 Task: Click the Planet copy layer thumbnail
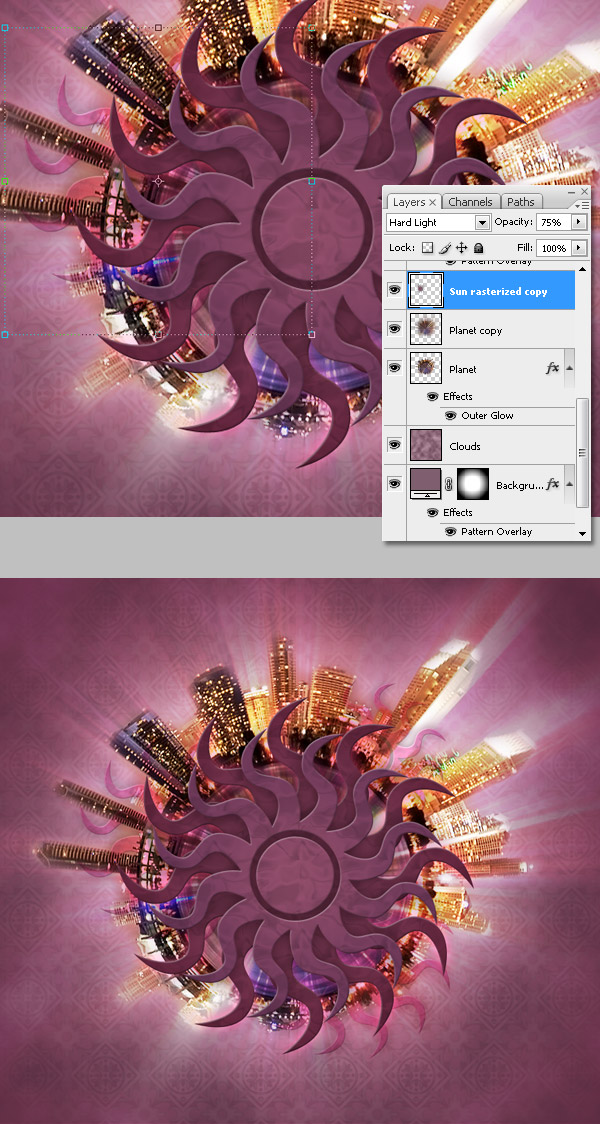click(x=426, y=329)
